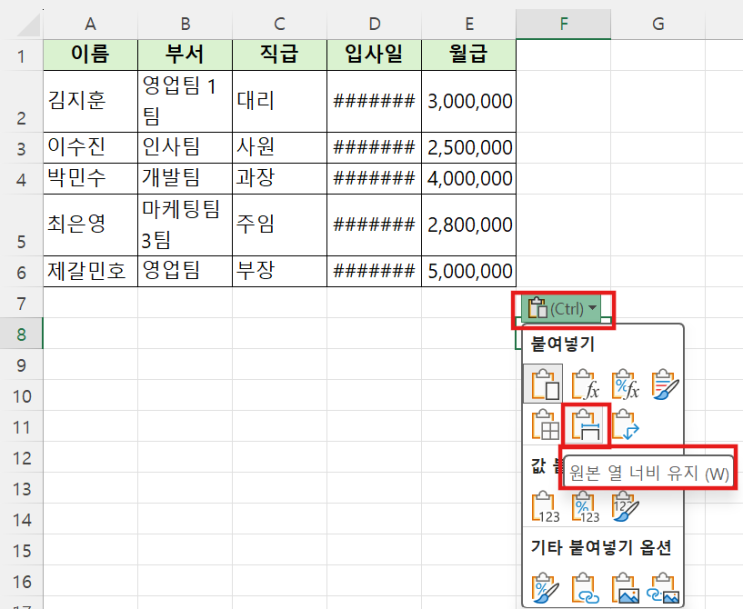Select the Transpose paste icon
743x609 pixels.
pyautogui.click(x=625, y=425)
